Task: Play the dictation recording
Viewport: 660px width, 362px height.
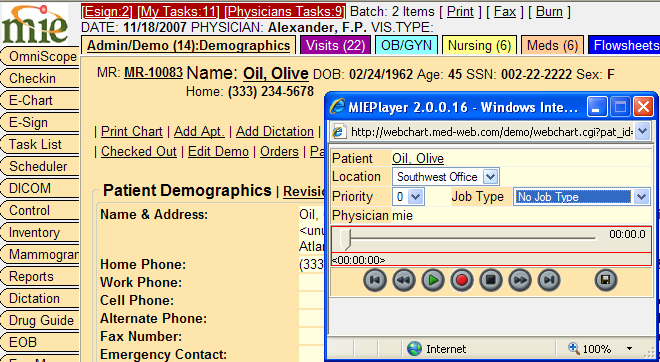Action: coord(433,280)
